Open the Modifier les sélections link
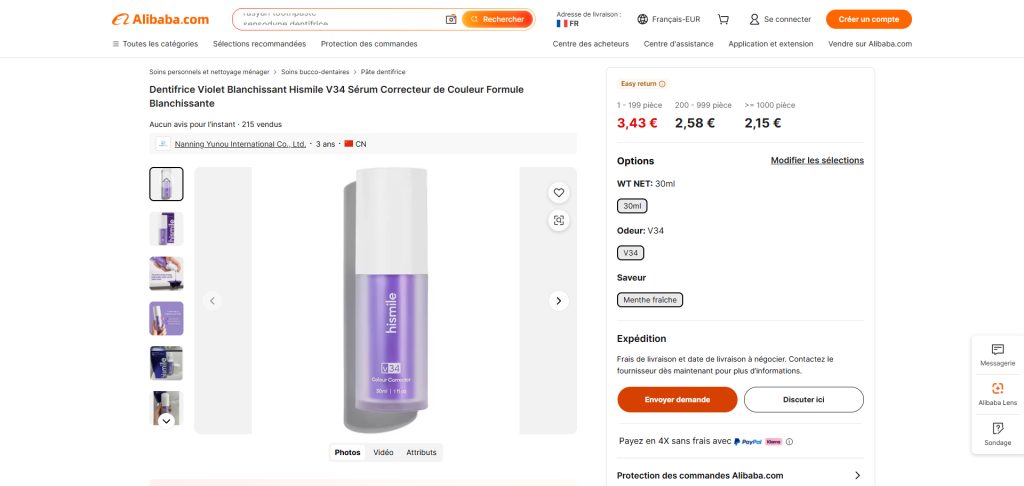The image size is (1024, 486). click(817, 160)
